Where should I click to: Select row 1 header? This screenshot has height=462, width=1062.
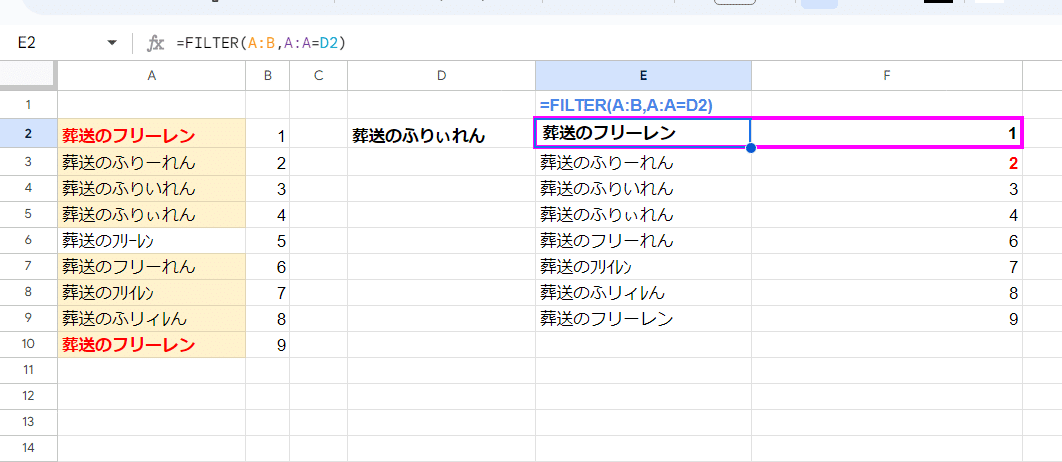28,105
